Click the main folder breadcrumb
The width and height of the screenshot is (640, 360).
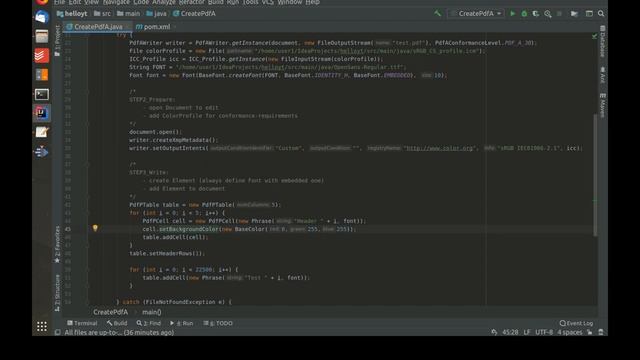coord(128,13)
